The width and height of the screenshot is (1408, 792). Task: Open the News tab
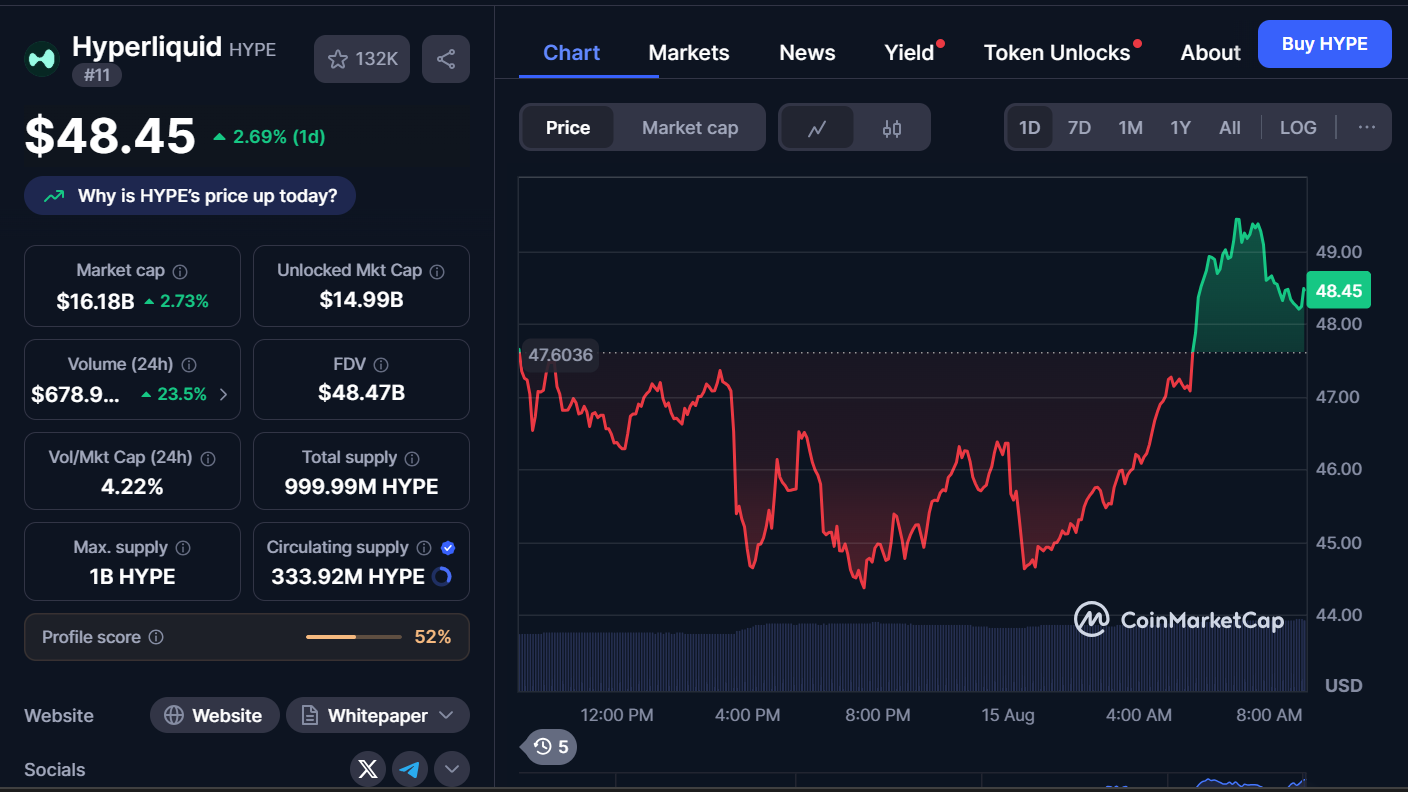tap(807, 53)
